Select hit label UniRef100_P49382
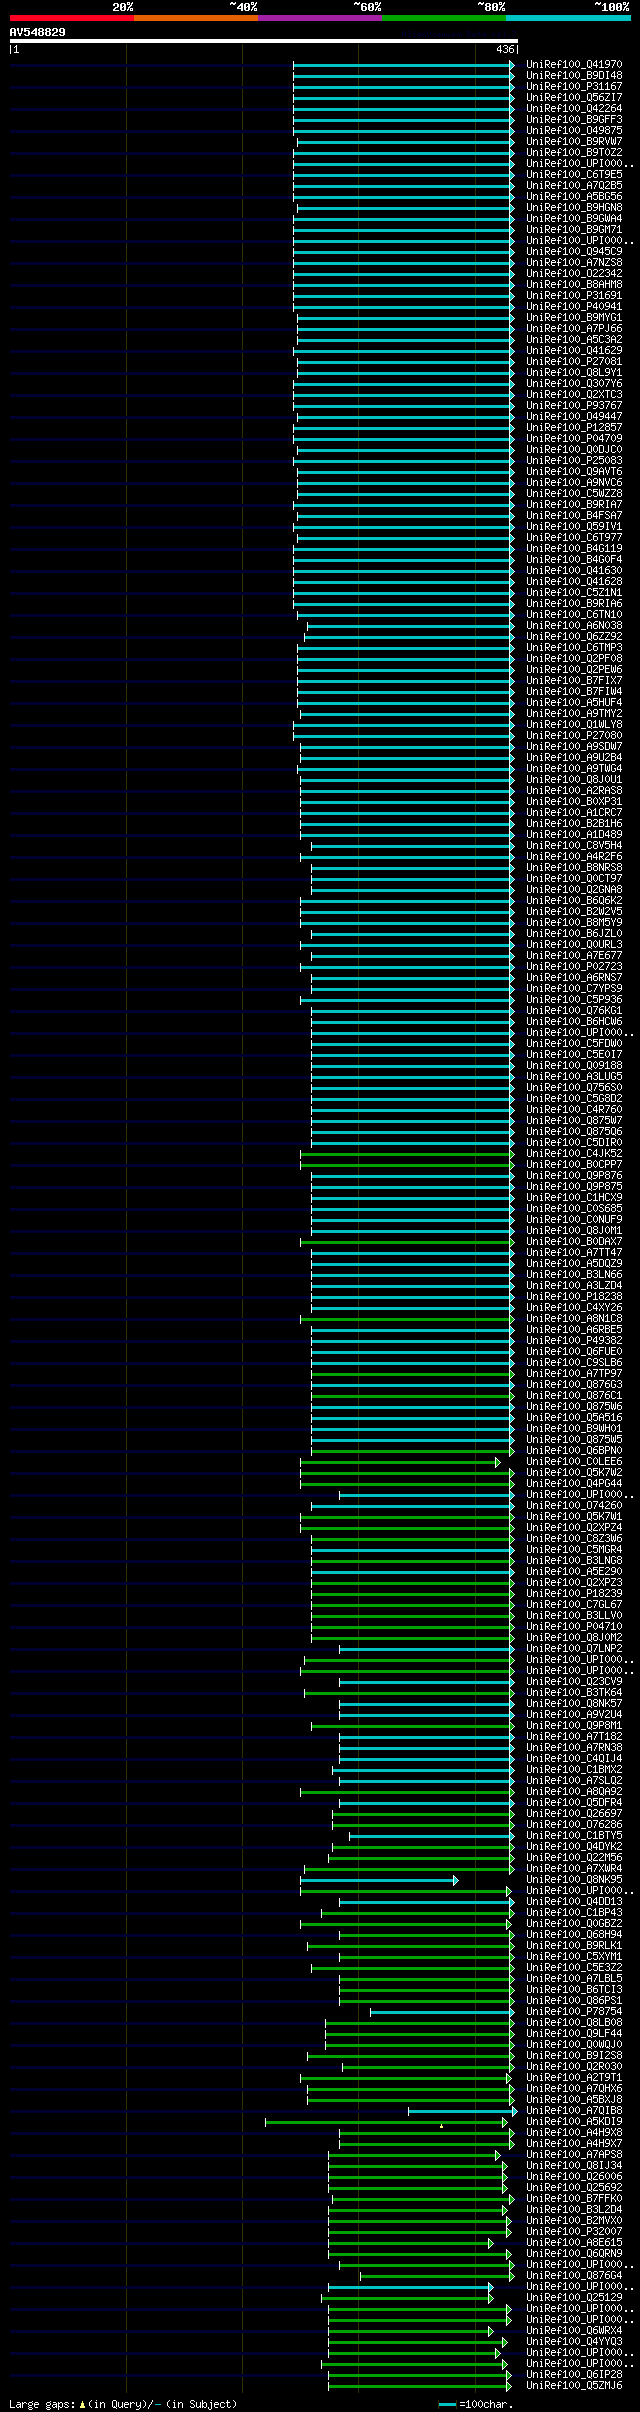Image resolution: width=640 pixels, height=2412 pixels. [574, 1341]
